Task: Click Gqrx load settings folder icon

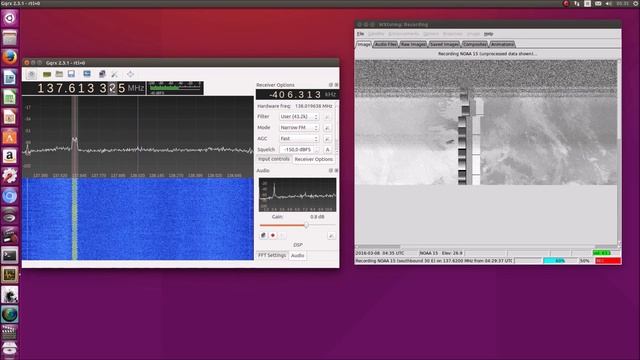Action: click(59, 74)
